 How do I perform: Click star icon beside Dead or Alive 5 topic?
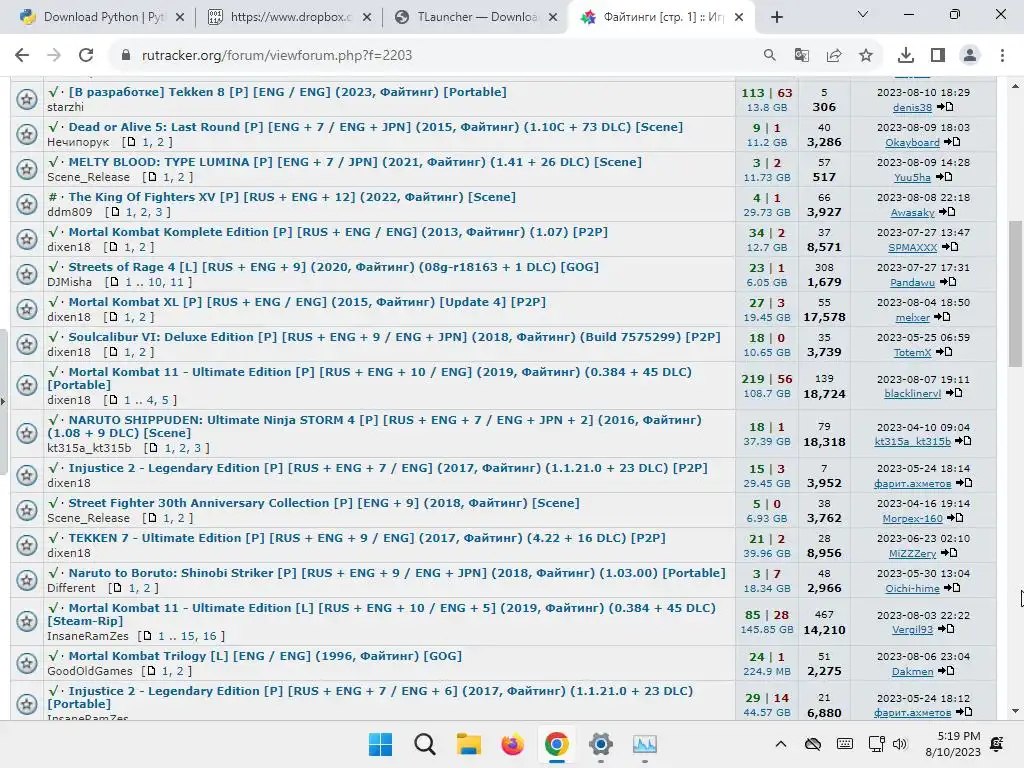(27, 134)
